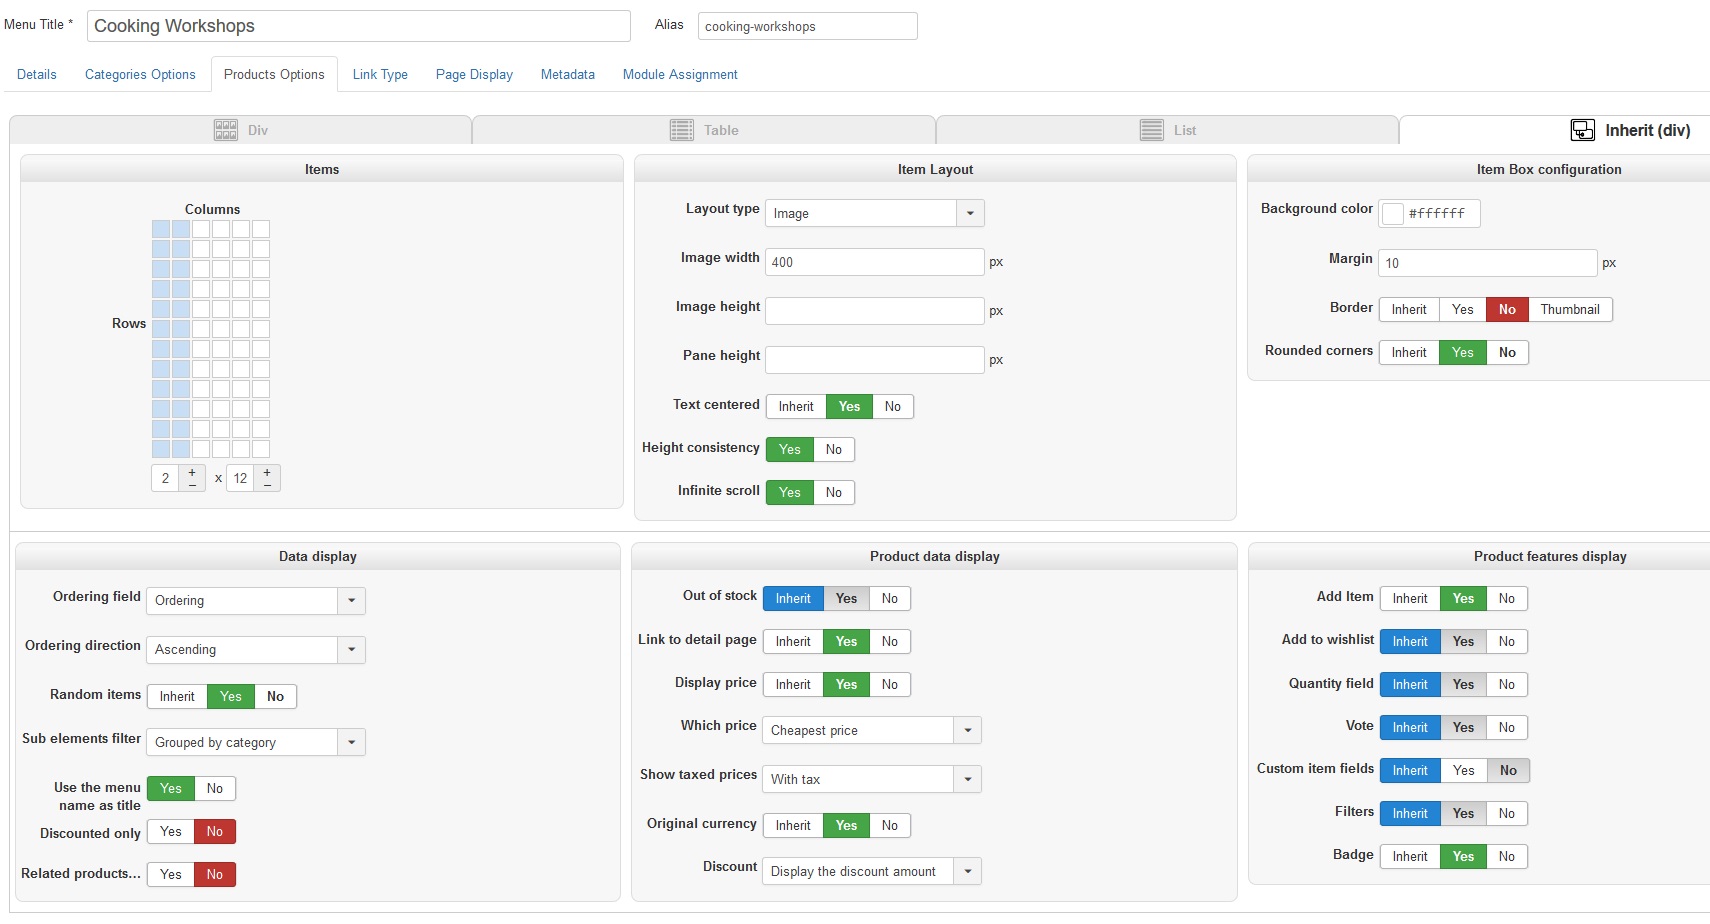The width and height of the screenshot is (1710, 924).
Task: Set Random items to No
Action: pos(276,696)
